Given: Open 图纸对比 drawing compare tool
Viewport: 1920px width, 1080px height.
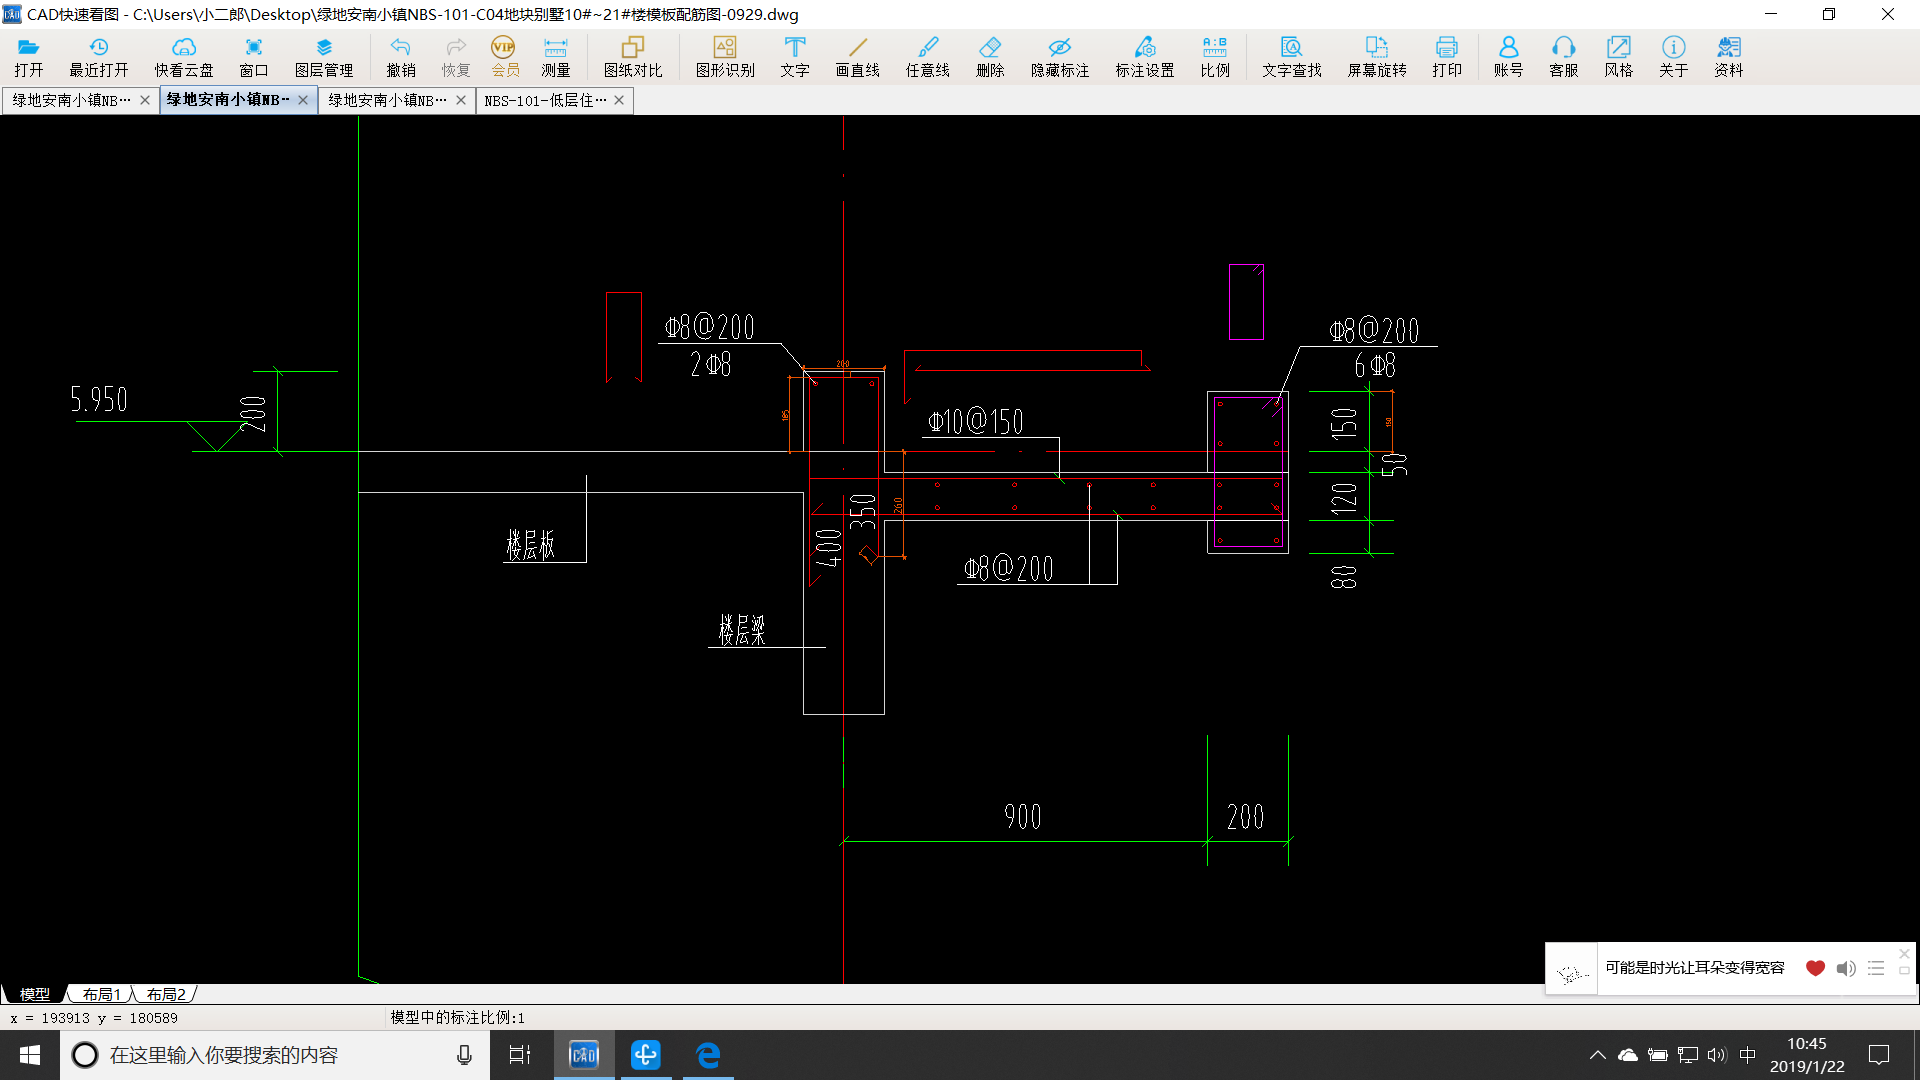Looking at the screenshot, I should [633, 56].
